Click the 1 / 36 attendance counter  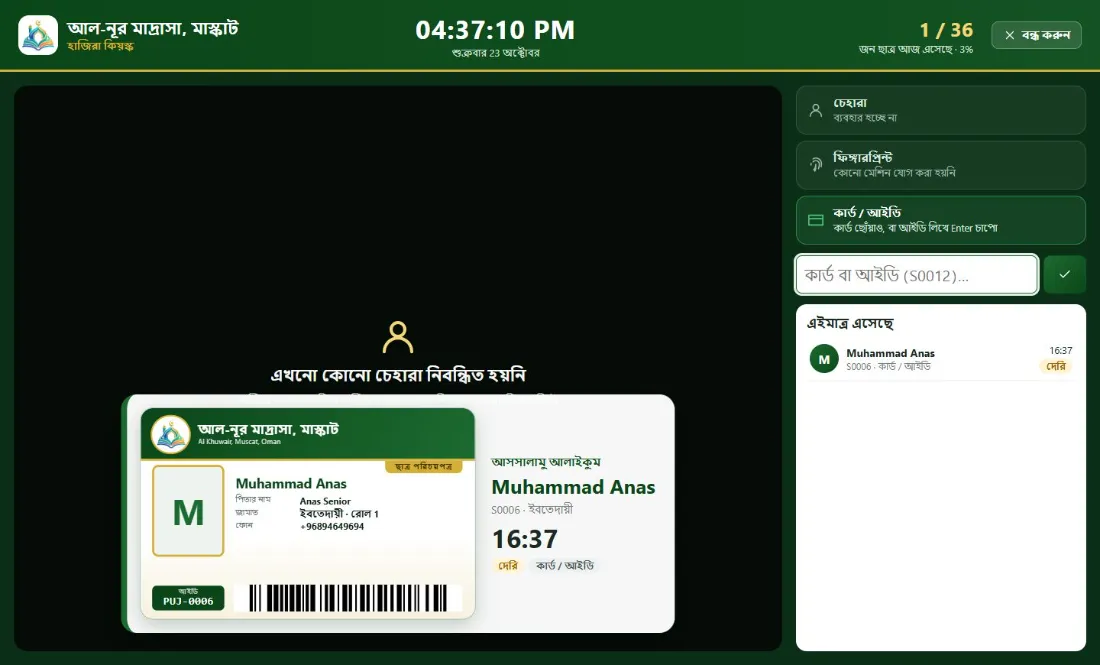click(946, 30)
